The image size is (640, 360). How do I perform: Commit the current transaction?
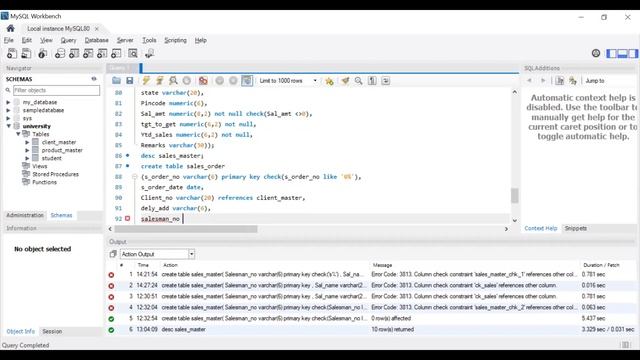[x=220, y=81]
